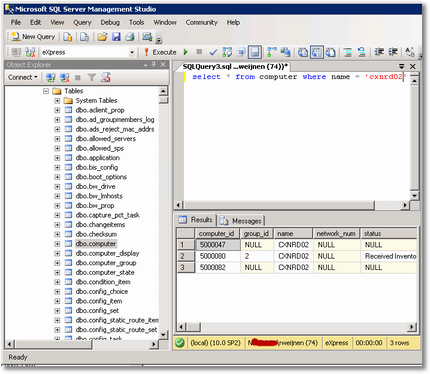Click the network_num column header
The image size is (430, 374).
(336, 233)
